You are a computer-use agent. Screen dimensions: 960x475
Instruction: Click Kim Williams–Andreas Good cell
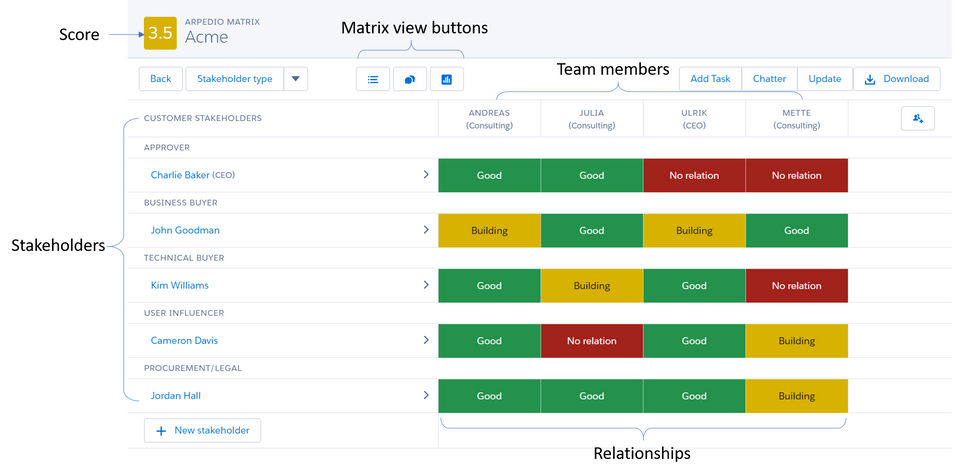pyautogui.click(x=489, y=285)
